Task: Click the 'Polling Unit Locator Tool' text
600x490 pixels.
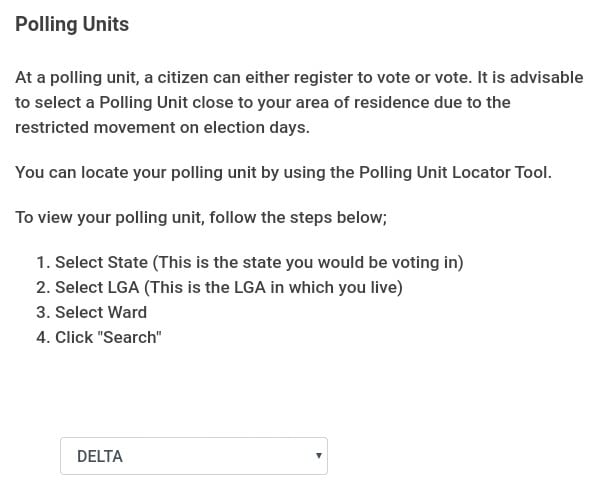Action: [454, 172]
